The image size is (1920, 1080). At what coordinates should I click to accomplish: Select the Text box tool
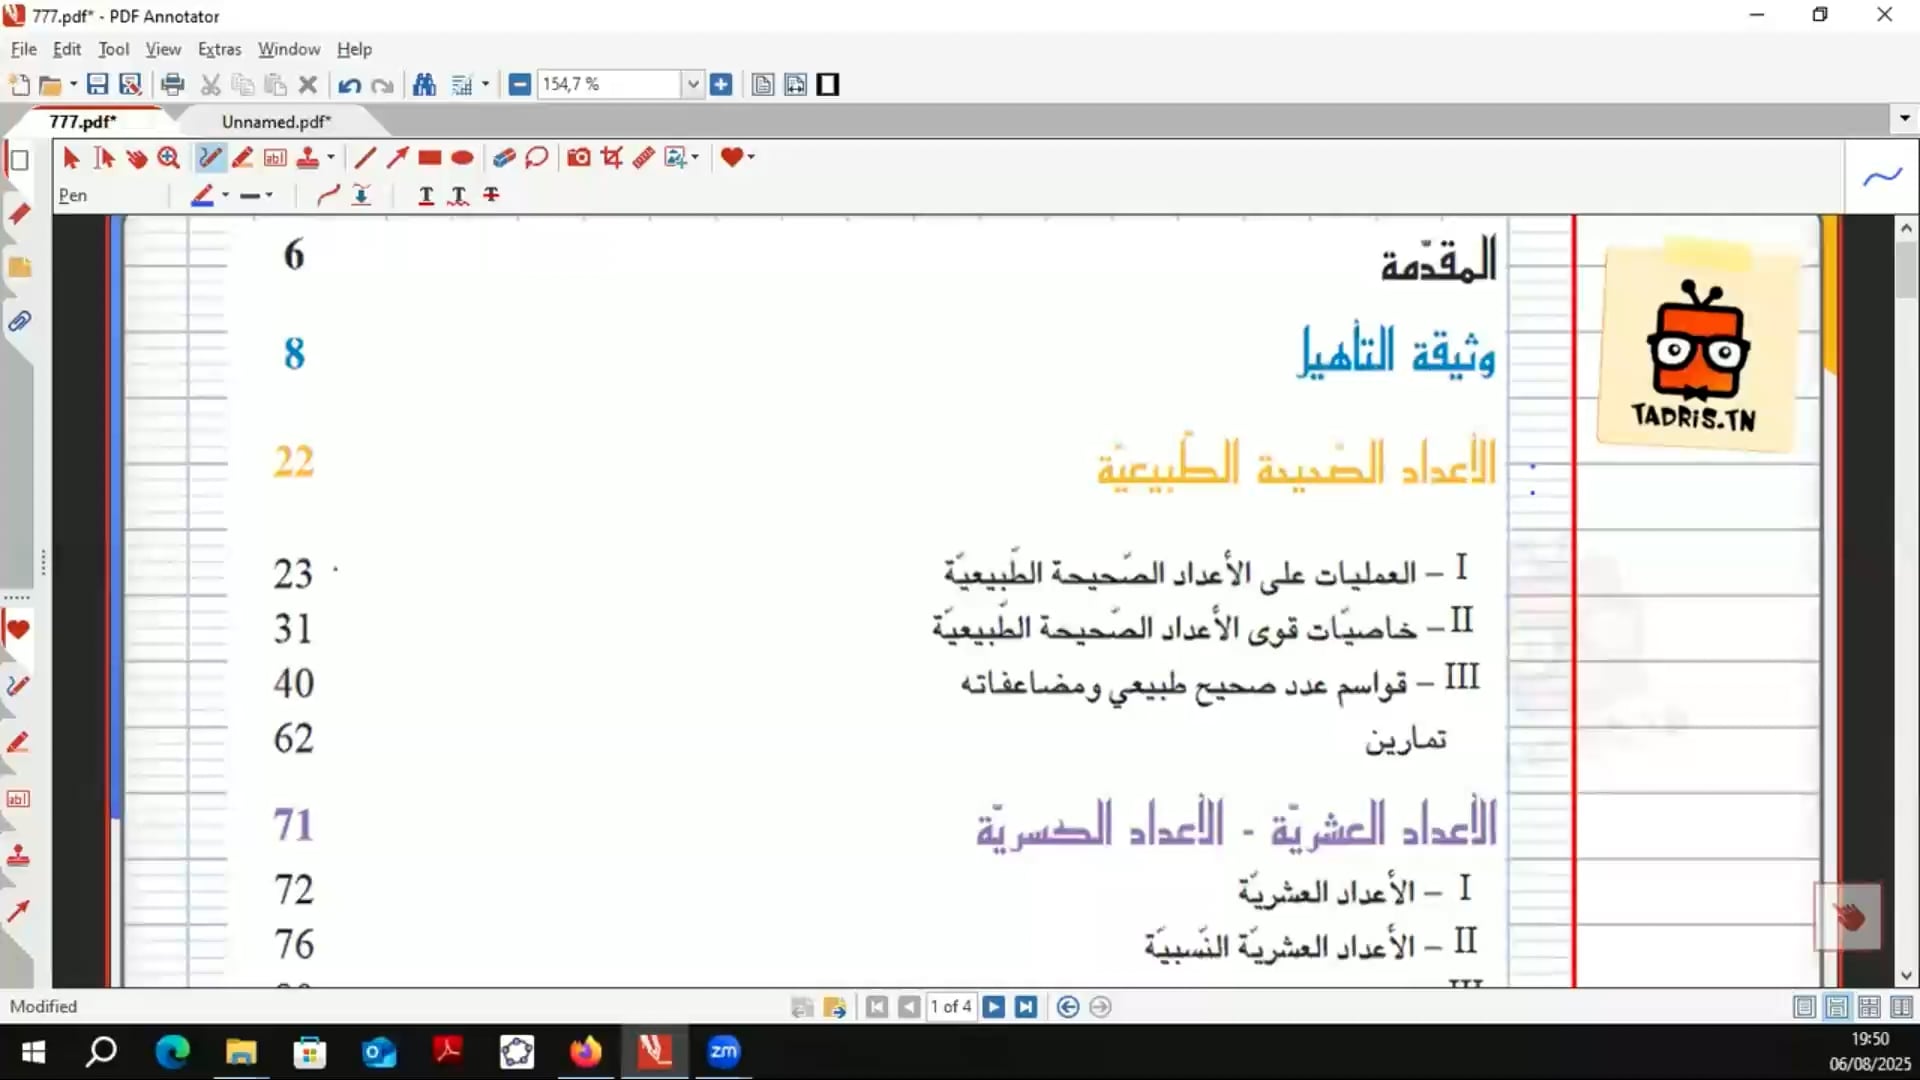click(x=275, y=158)
